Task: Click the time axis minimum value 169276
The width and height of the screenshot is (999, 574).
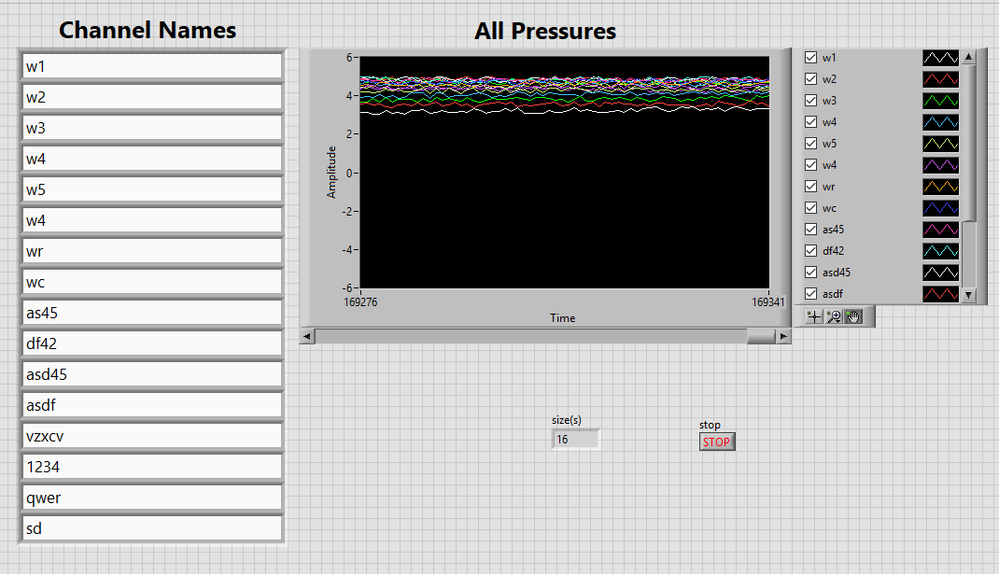Action: (361, 302)
